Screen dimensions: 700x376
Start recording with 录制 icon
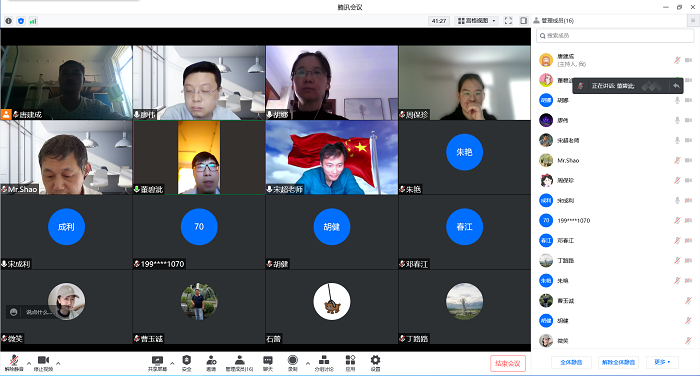tap(292, 363)
